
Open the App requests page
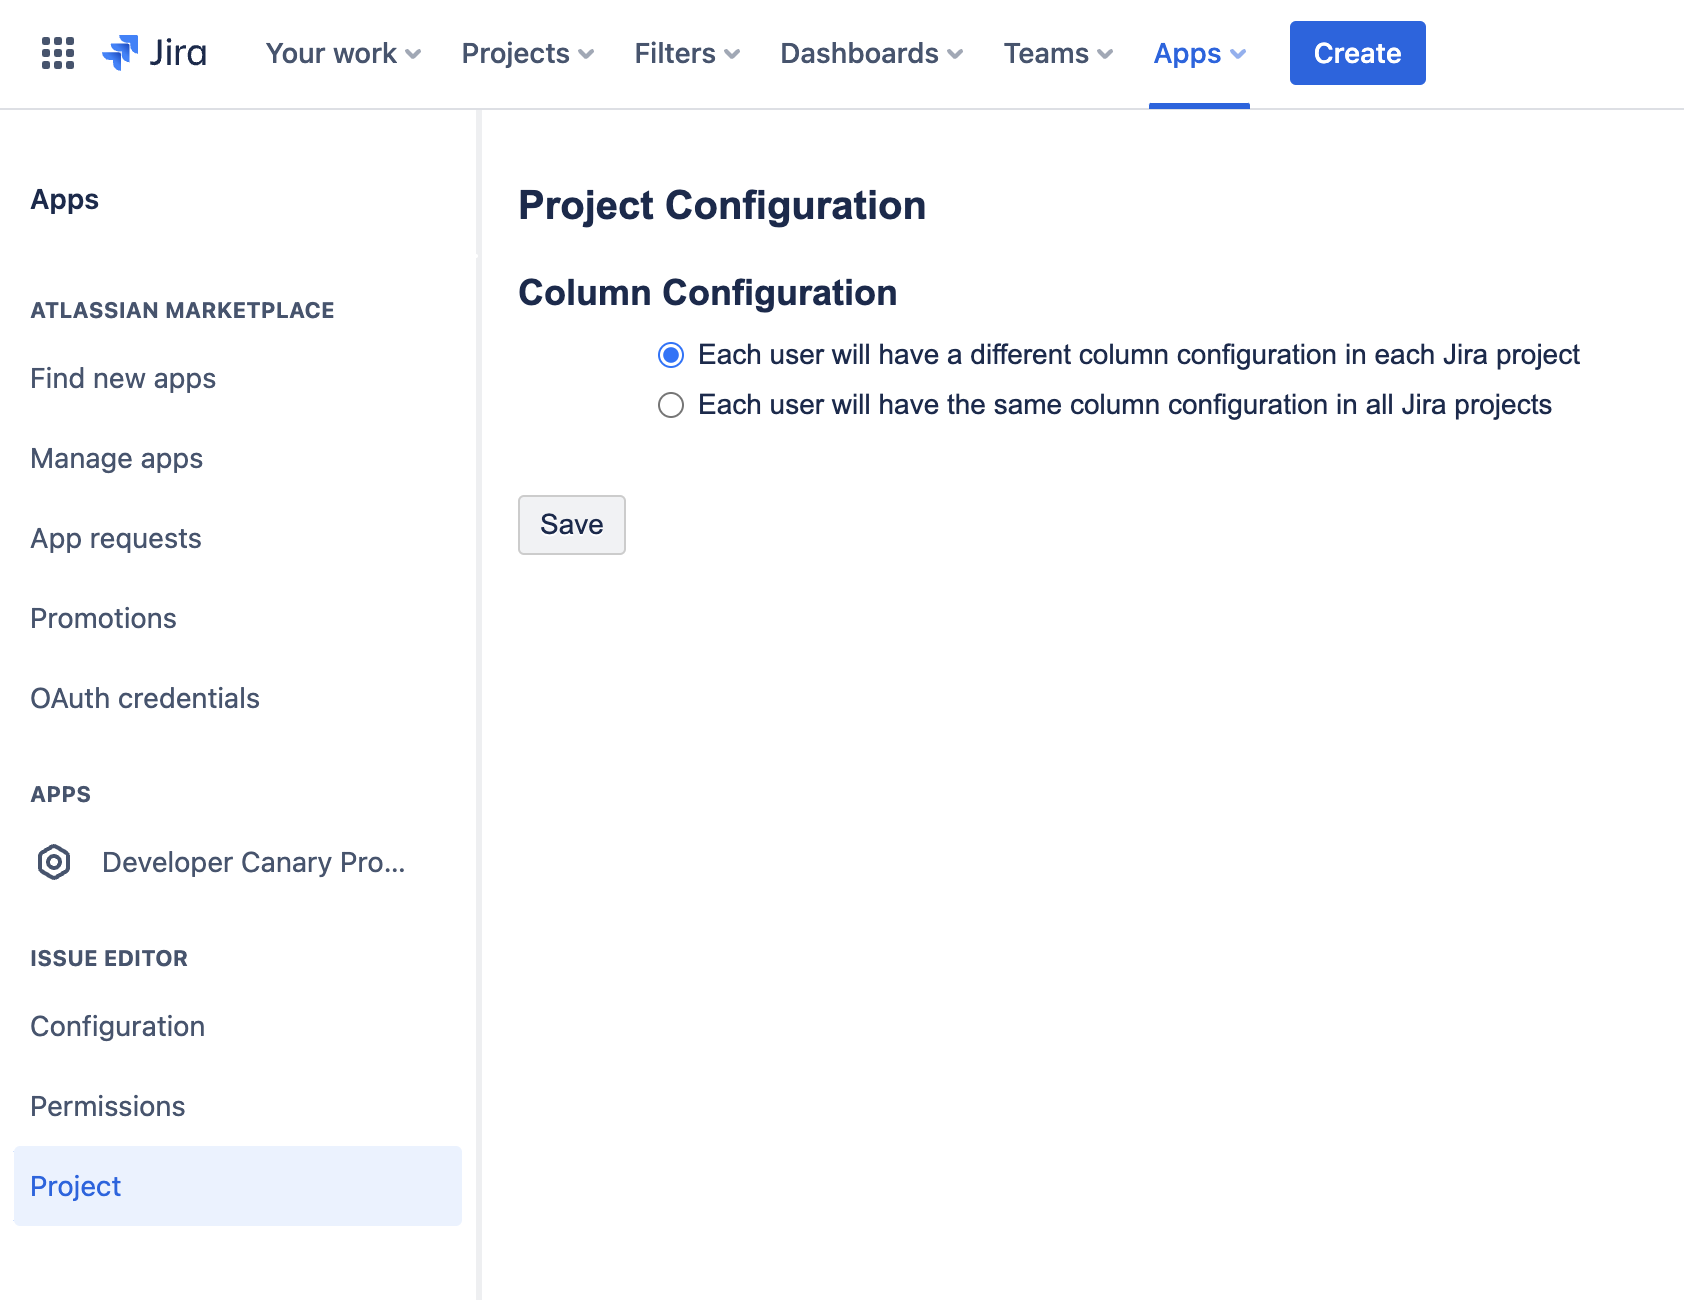[116, 539]
